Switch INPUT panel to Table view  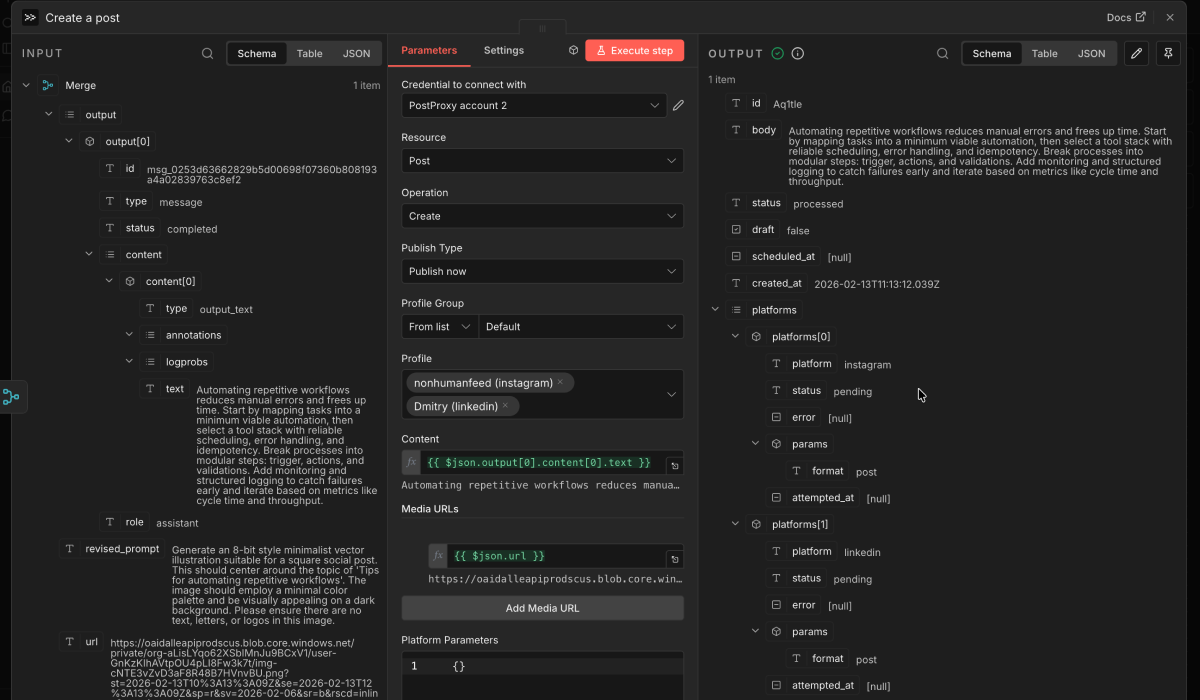pos(309,53)
